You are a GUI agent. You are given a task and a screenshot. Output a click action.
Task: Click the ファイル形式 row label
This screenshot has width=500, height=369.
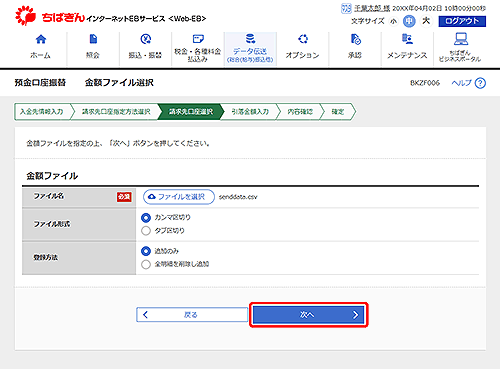coord(52,224)
